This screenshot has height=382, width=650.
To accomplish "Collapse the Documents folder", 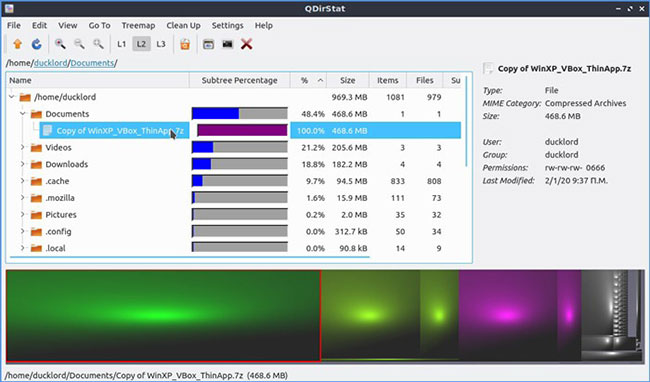I will (23, 114).
